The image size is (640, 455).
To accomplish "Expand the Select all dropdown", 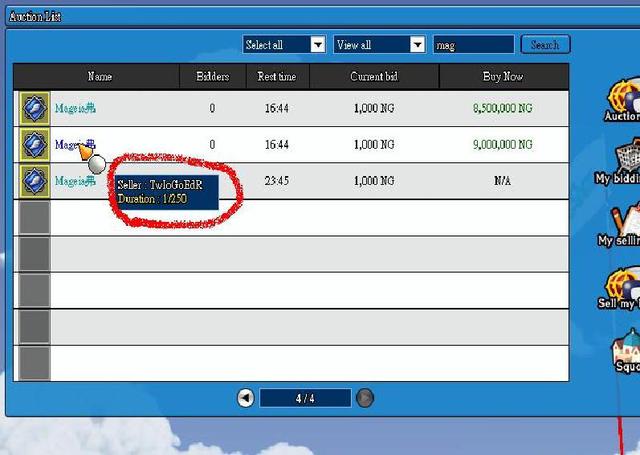I will click(x=317, y=45).
